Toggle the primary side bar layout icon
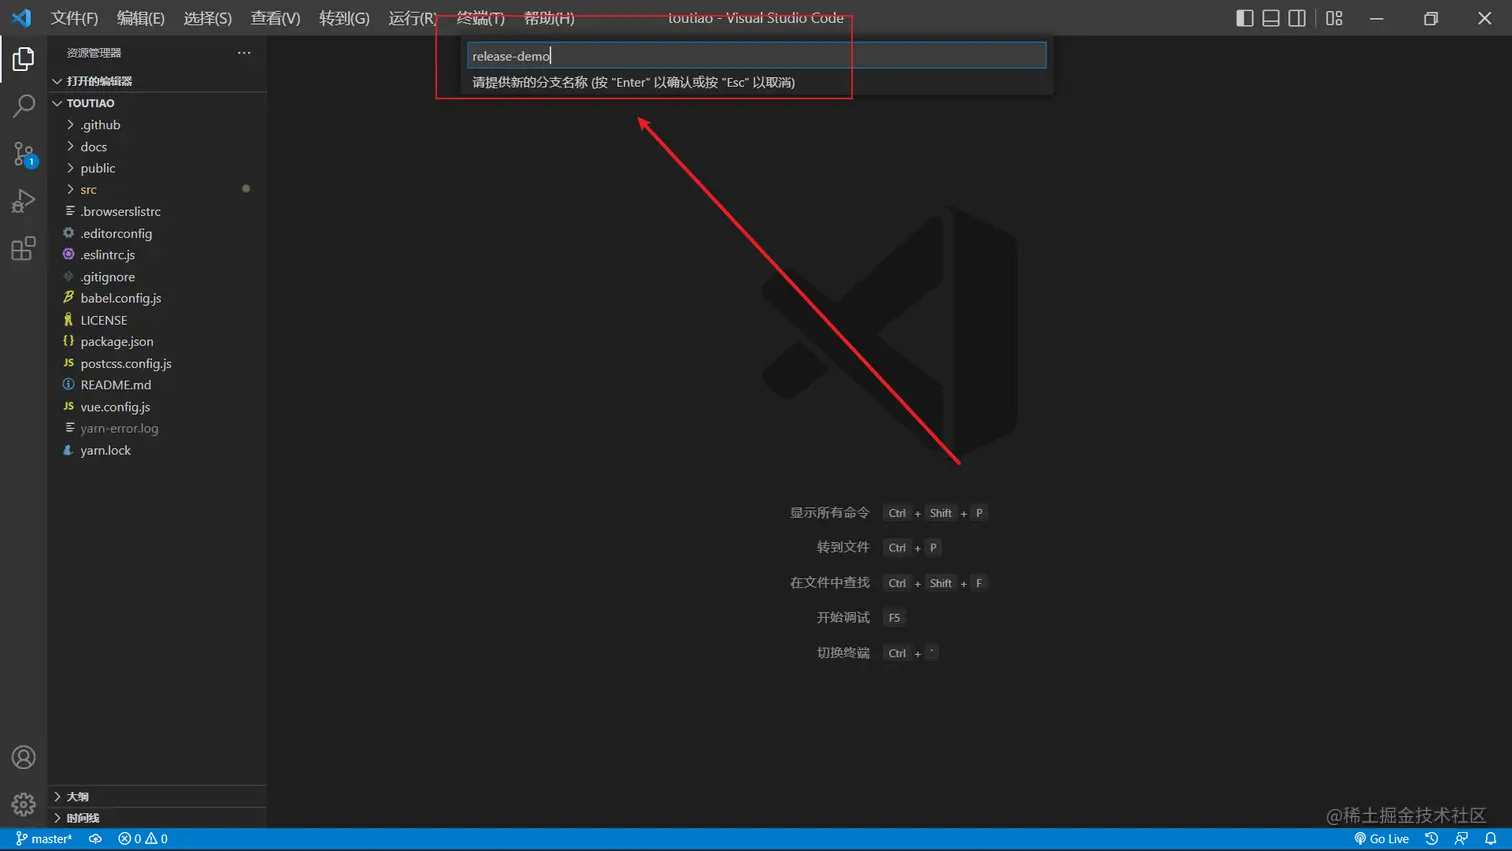This screenshot has height=851, width=1512. [1245, 18]
